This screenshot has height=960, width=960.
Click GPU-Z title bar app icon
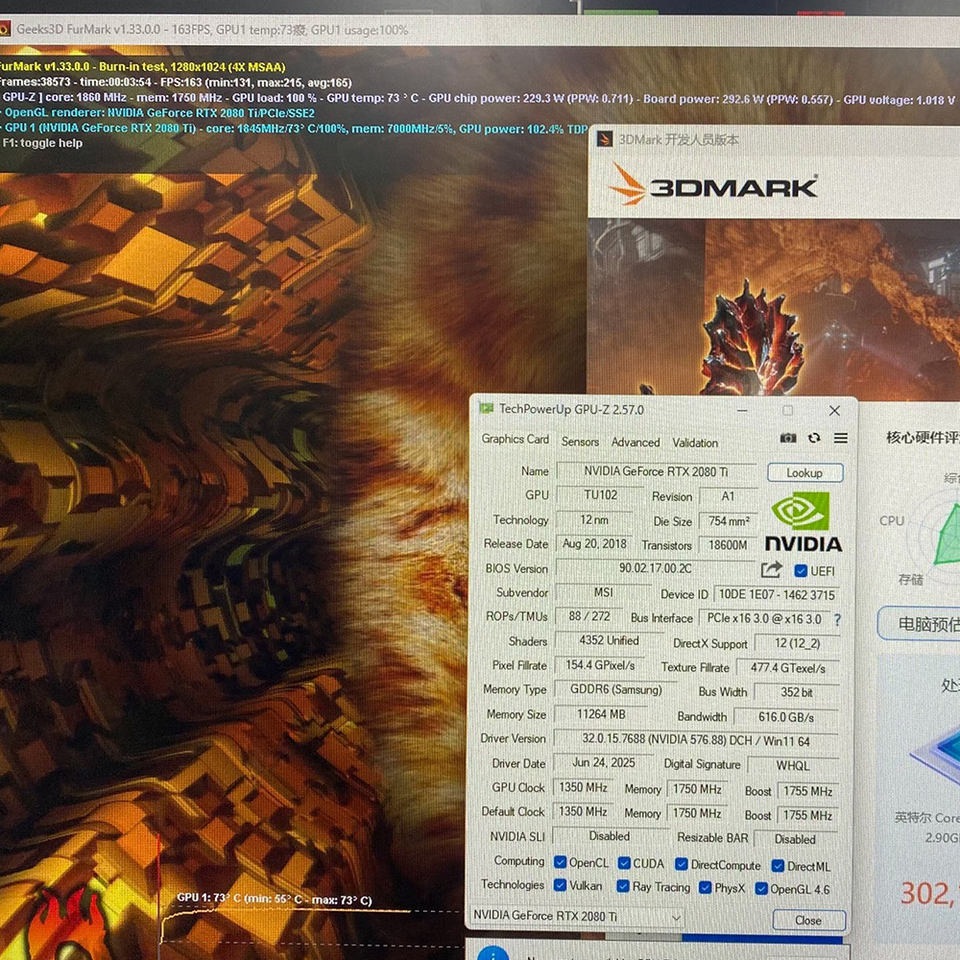pyautogui.click(x=486, y=408)
